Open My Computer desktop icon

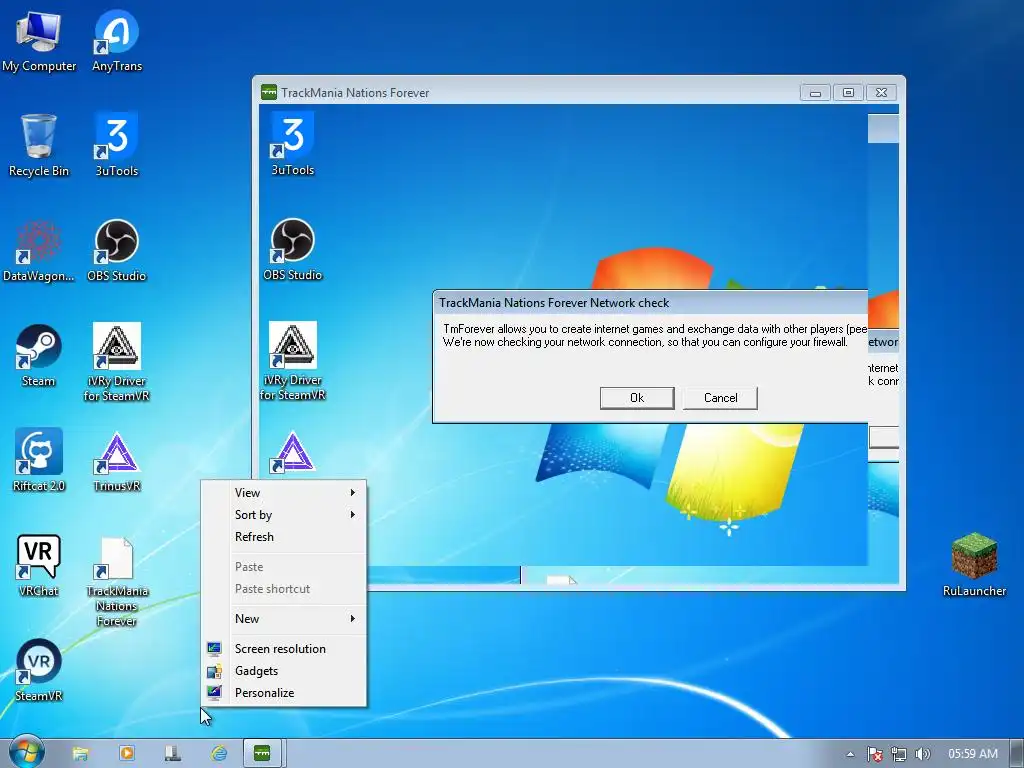pyautogui.click(x=39, y=40)
